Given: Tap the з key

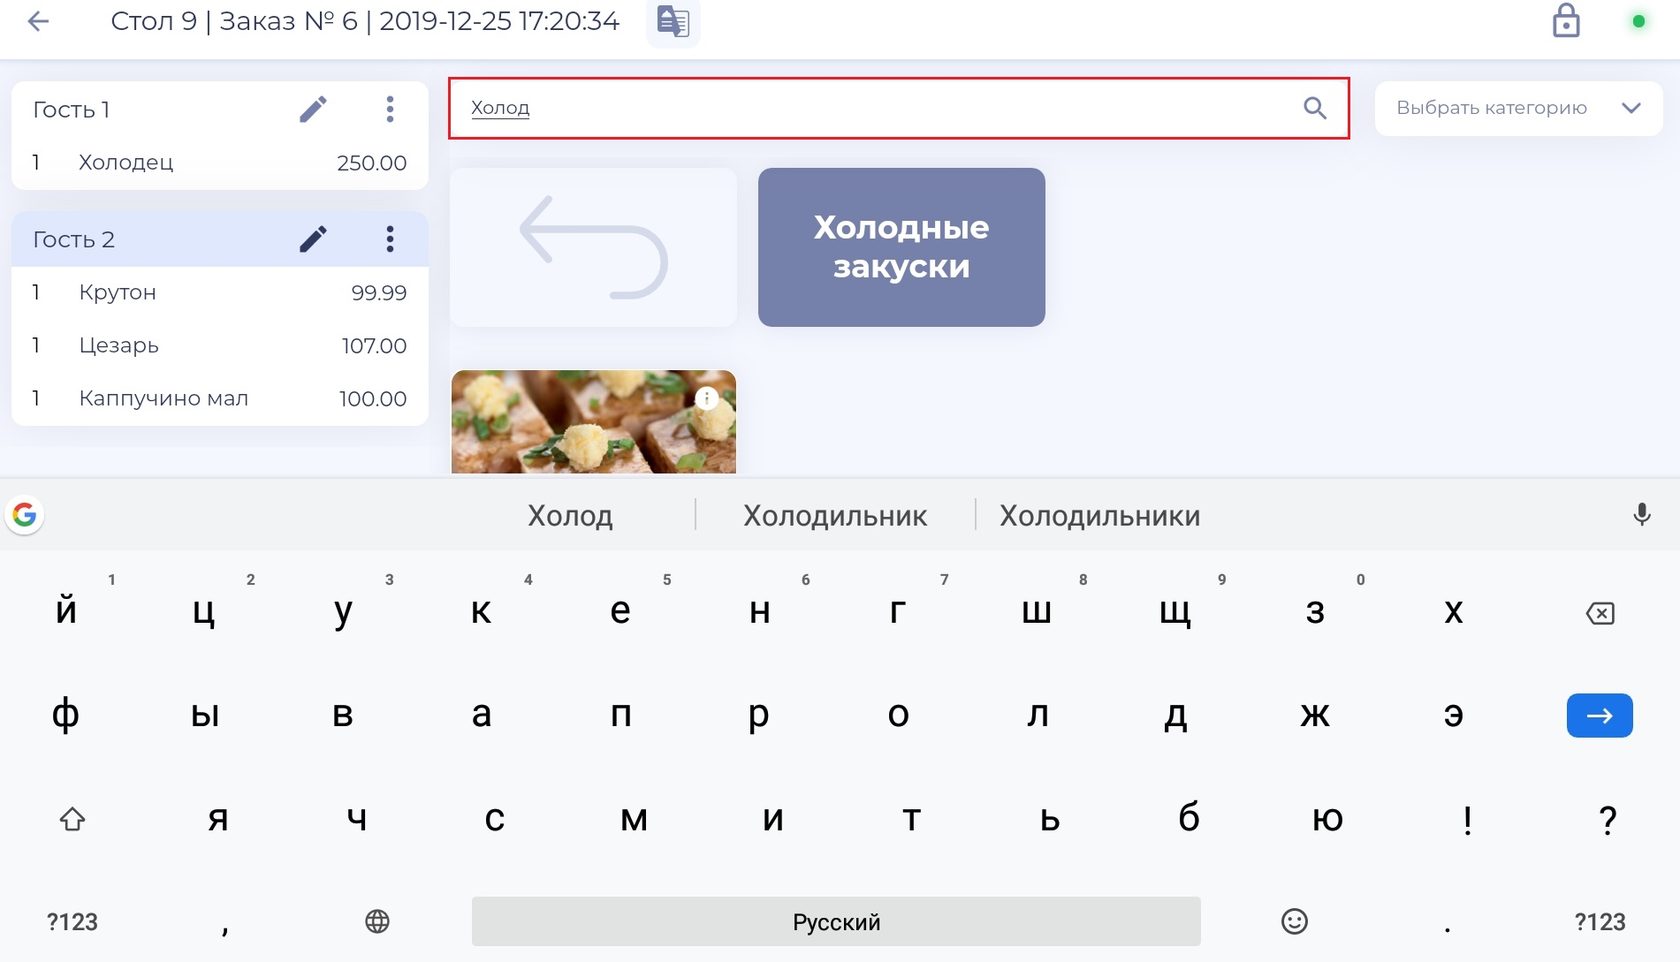Looking at the screenshot, I should pyautogui.click(x=1315, y=610).
